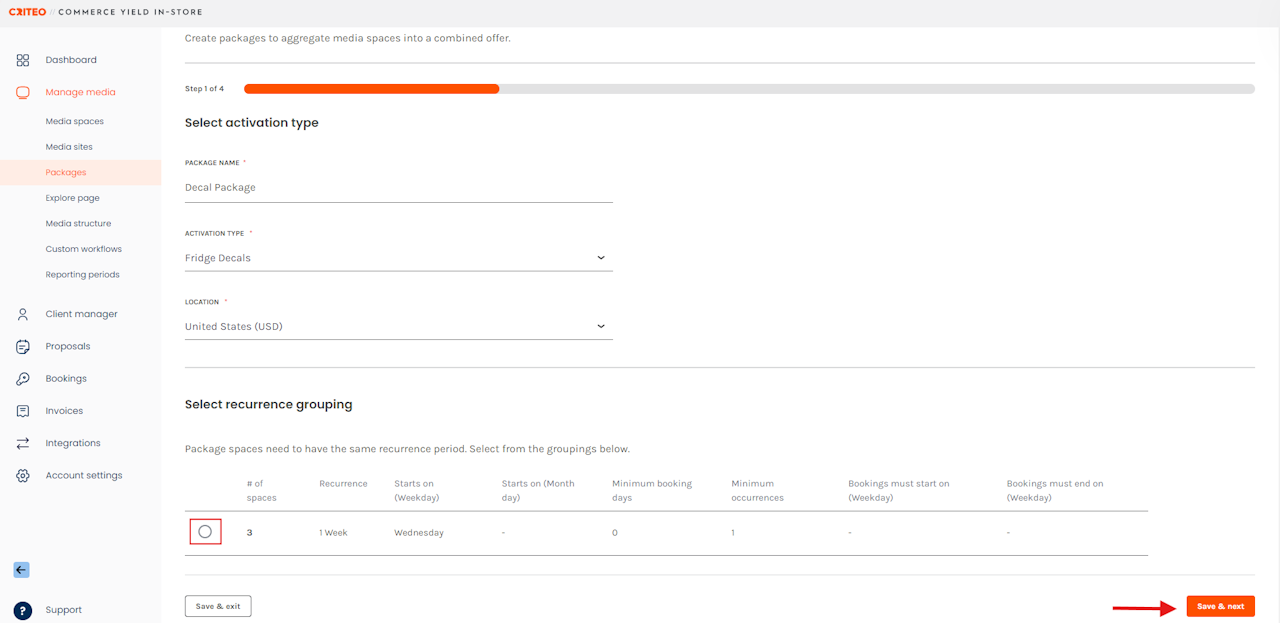Screen dimensions: 1280x623
Task: Click the Account settings gear icon
Action: click(23, 476)
